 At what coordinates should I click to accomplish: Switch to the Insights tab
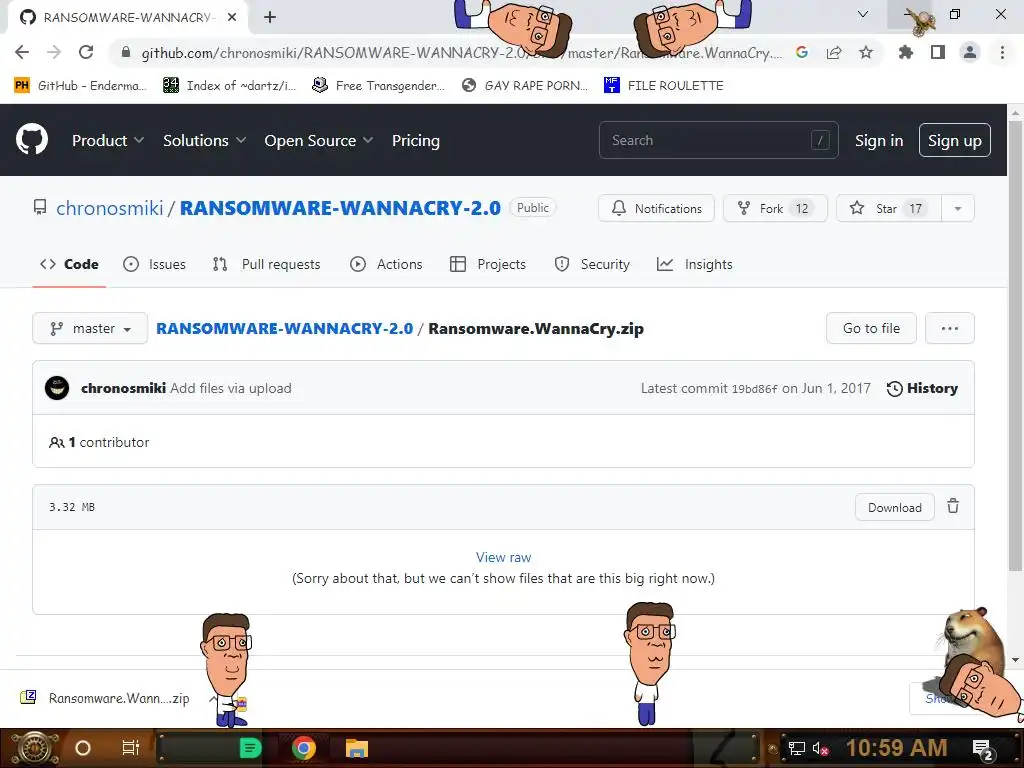point(694,264)
